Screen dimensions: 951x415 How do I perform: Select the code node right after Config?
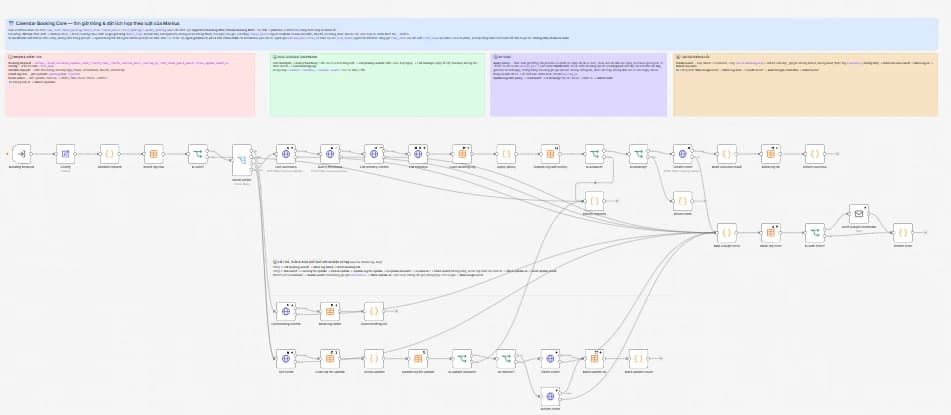(110, 154)
